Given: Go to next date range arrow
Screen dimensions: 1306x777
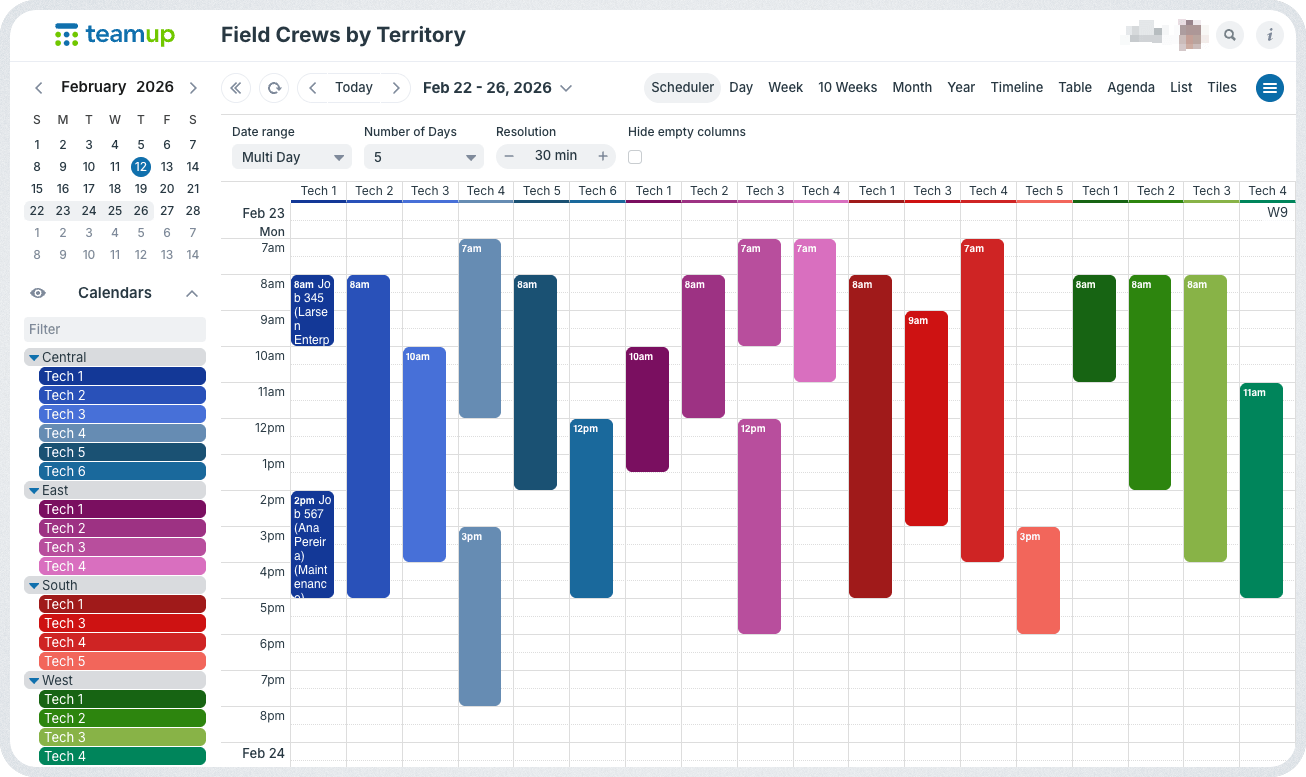Looking at the screenshot, I should (x=396, y=88).
